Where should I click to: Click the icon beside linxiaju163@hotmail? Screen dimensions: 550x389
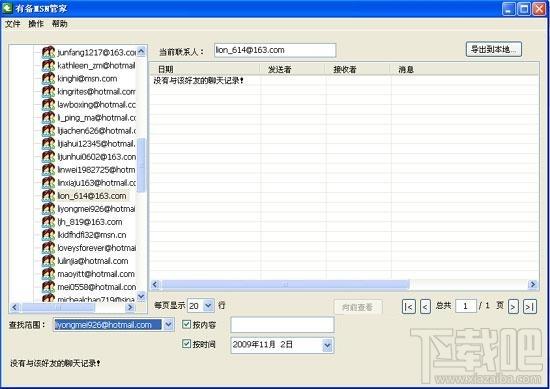pyautogui.click(x=48, y=182)
